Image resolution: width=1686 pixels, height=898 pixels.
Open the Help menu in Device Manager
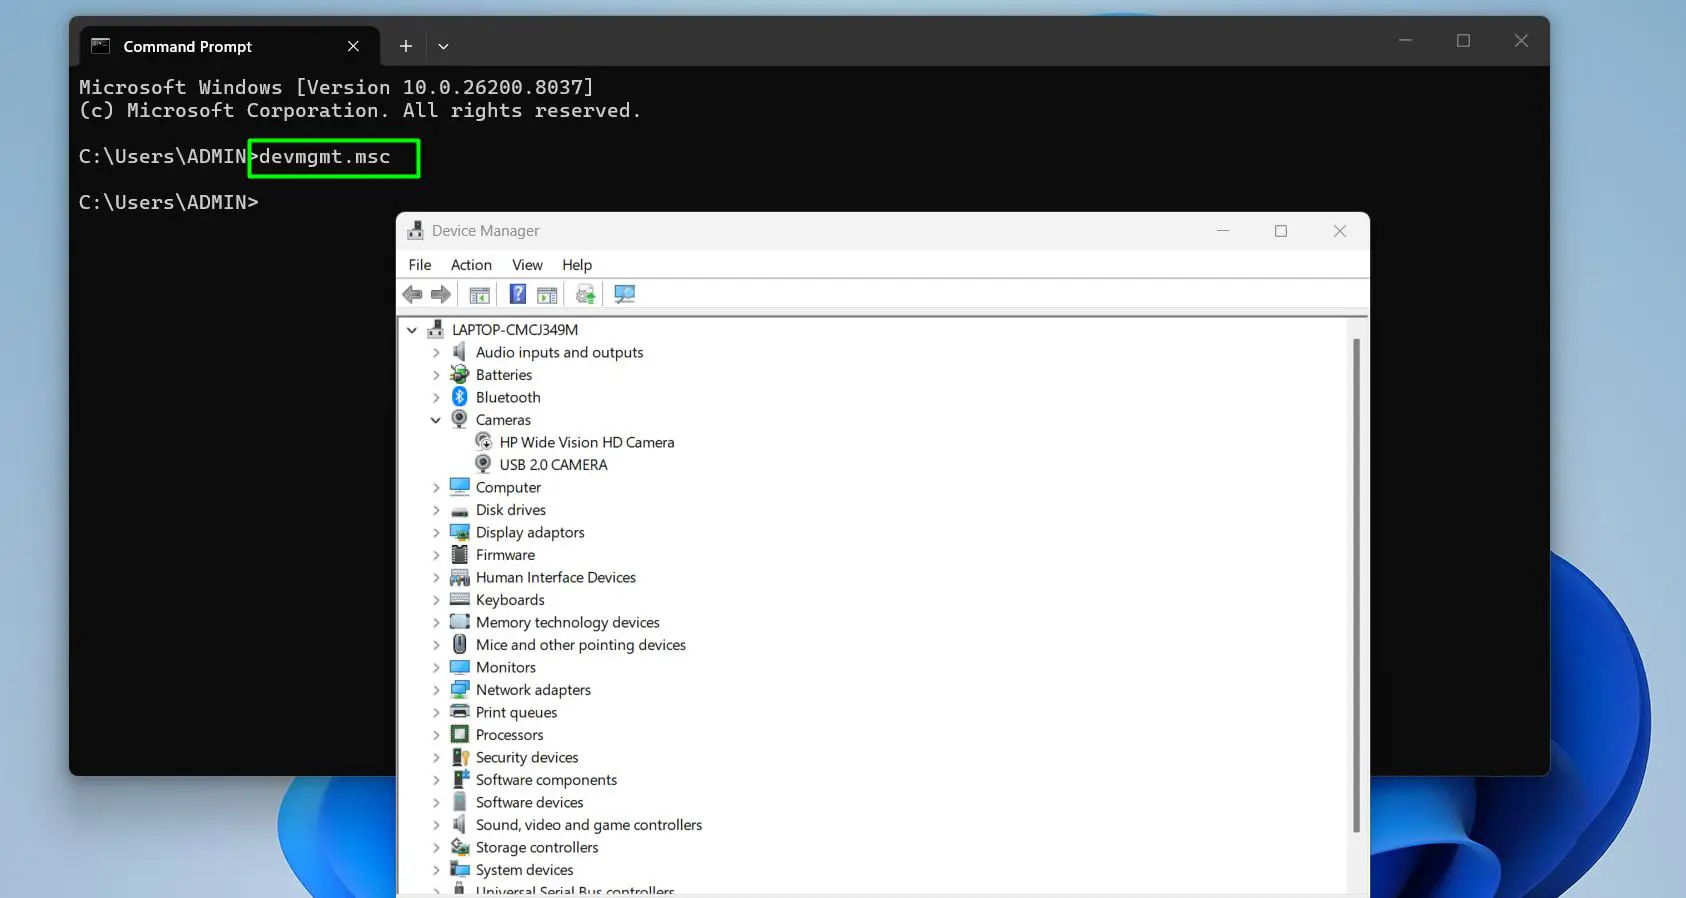(x=577, y=264)
